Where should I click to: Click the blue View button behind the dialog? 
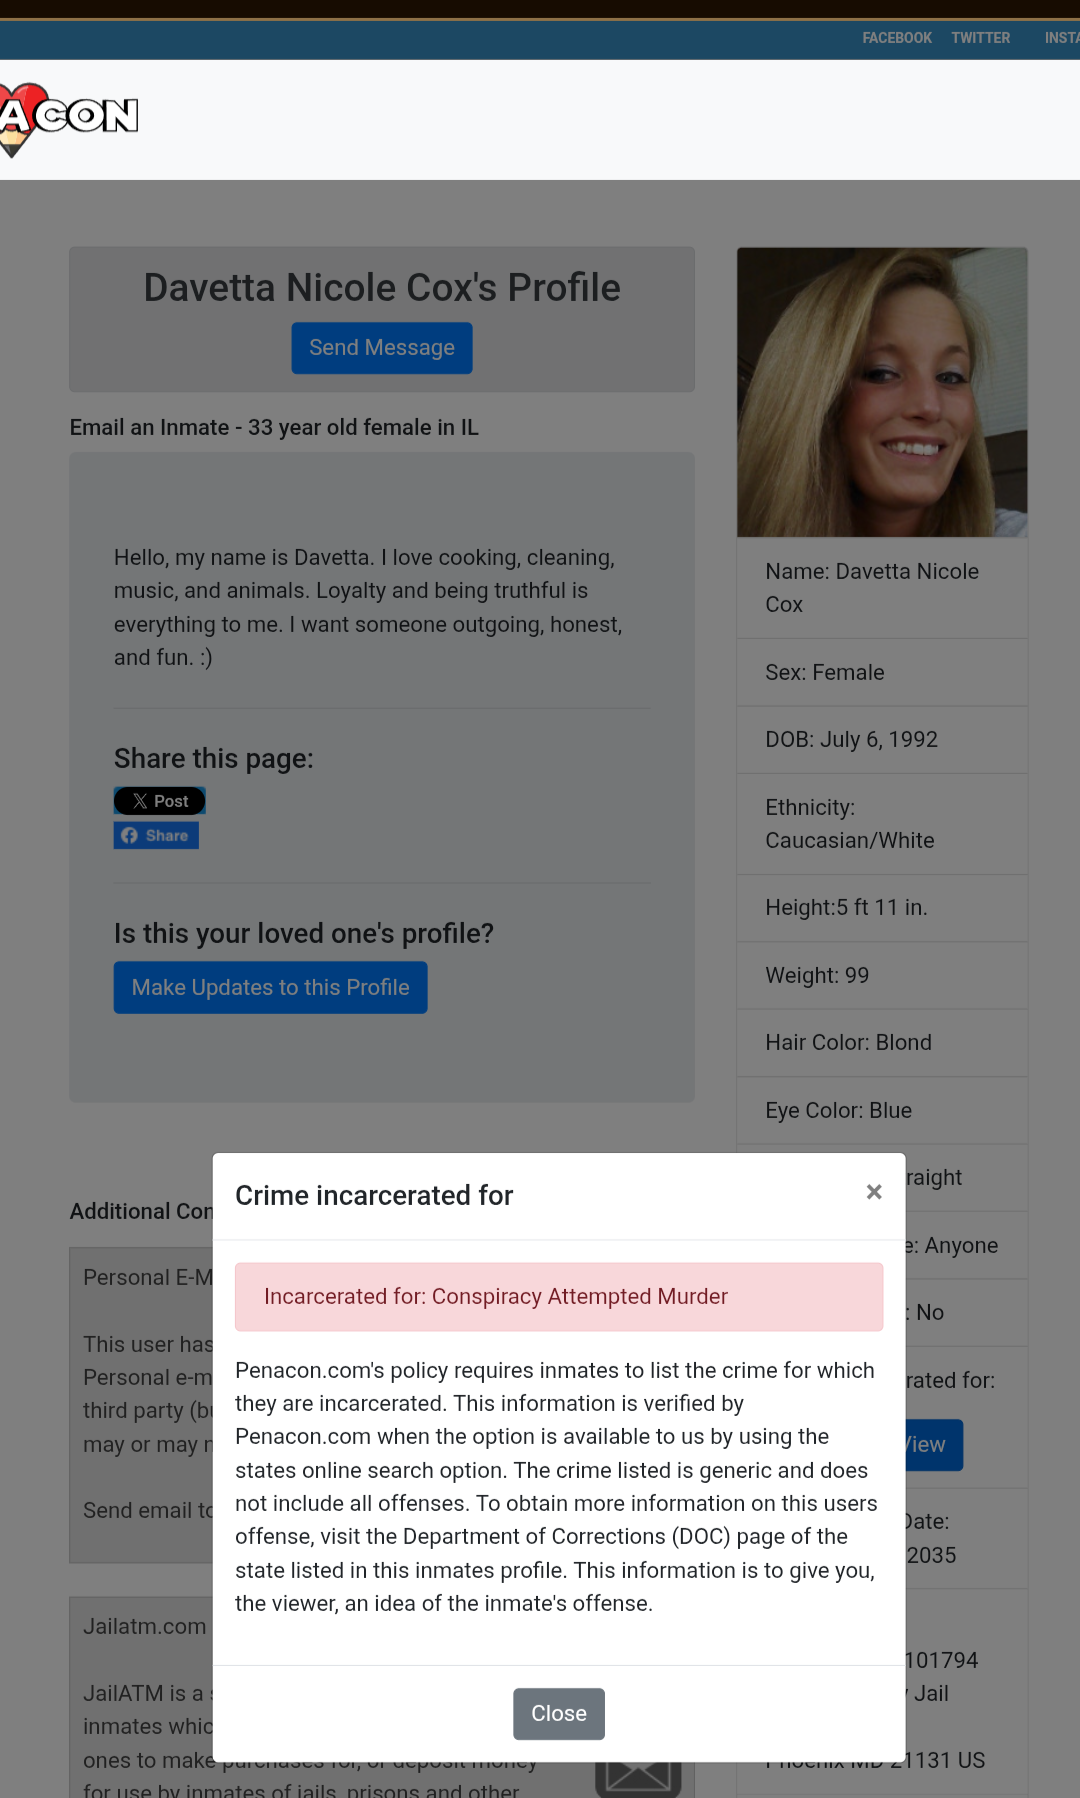point(934,1445)
